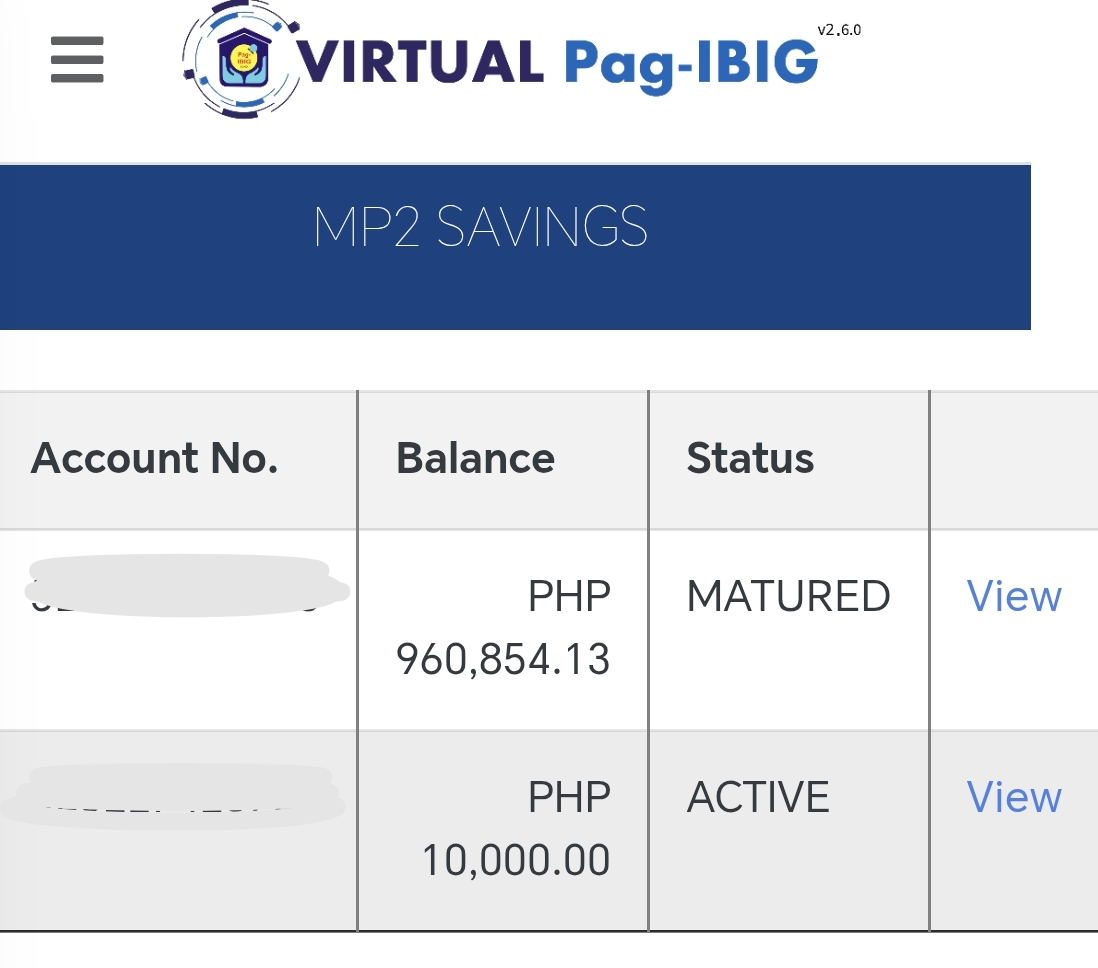Select the Account No. column header
1098x968 pixels.
(154, 458)
